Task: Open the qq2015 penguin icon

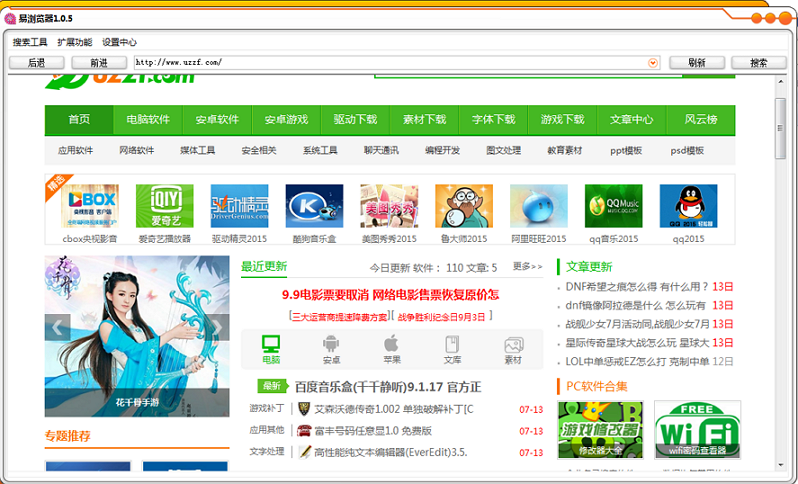Action: (x=688, y=206)
